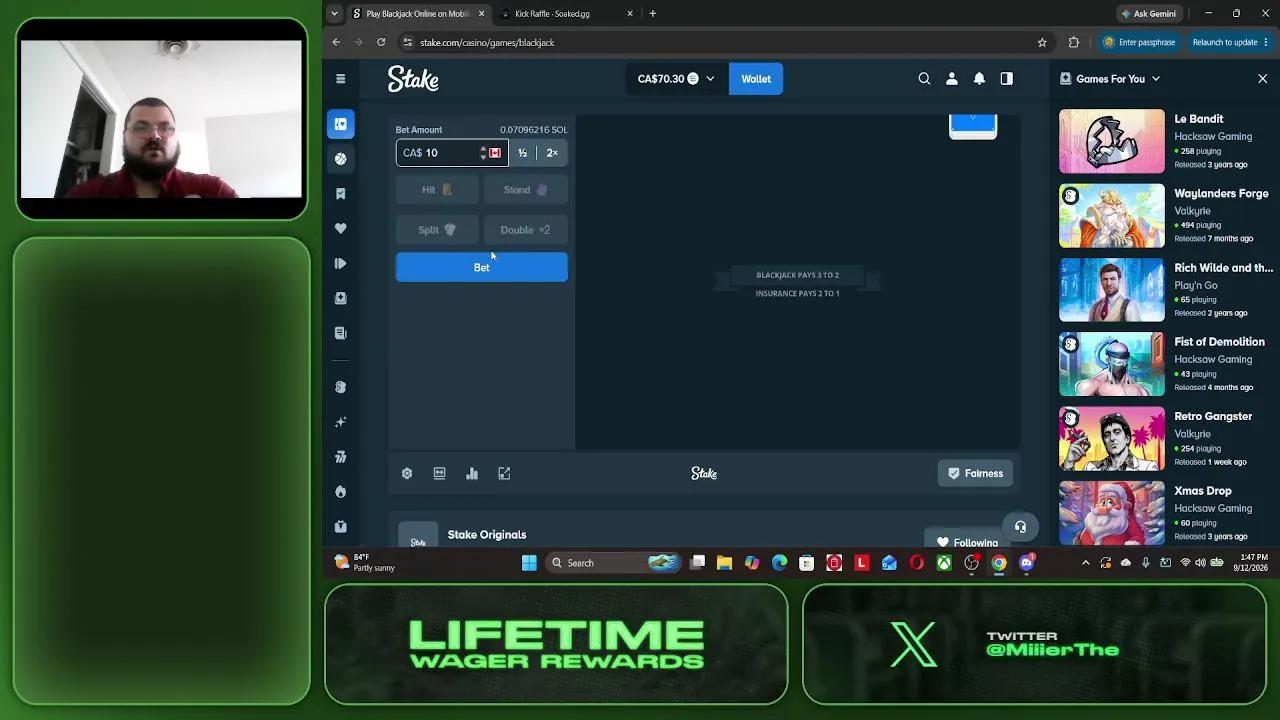Click the Stake logo in header

[x=413, y=79]
